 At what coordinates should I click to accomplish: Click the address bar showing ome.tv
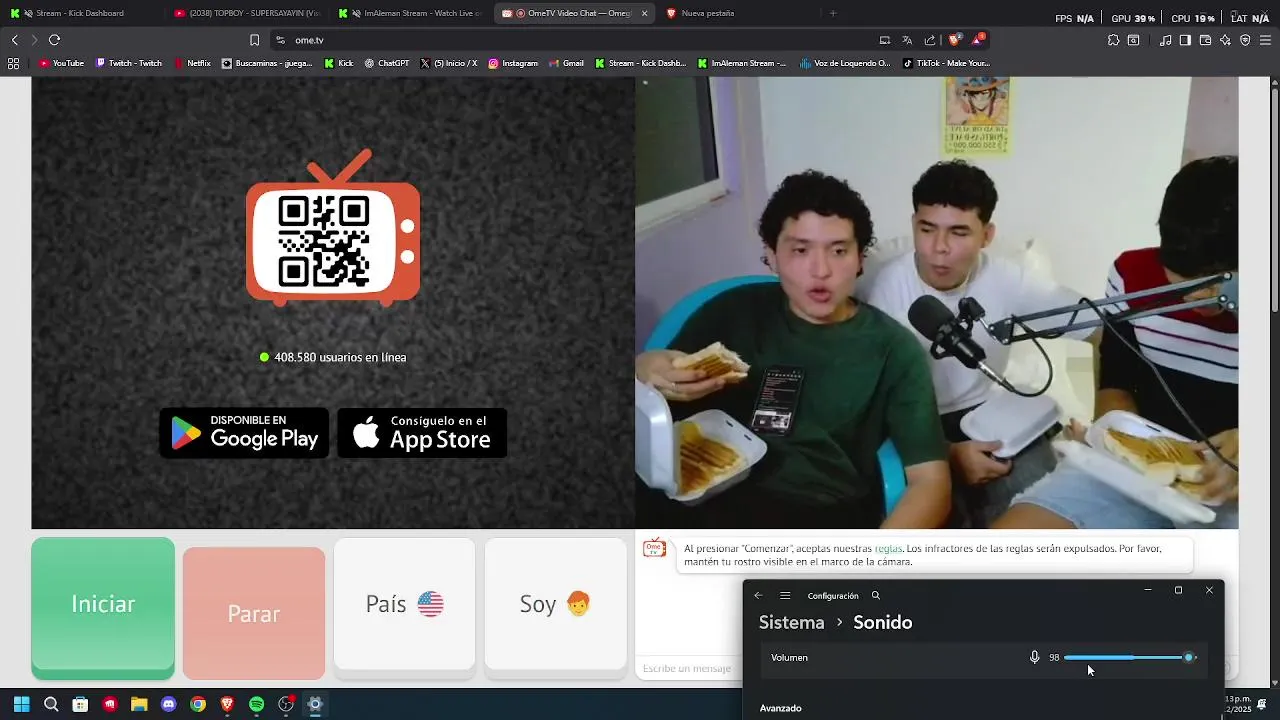[x=580, y=40]
